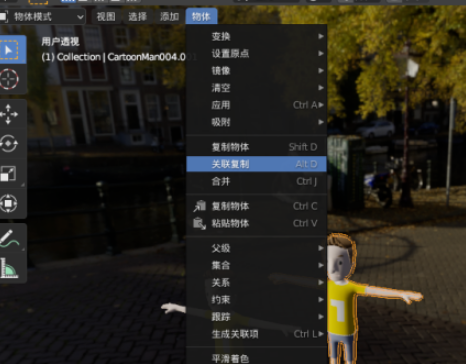Open the 选择 menu

click(137, 16)
